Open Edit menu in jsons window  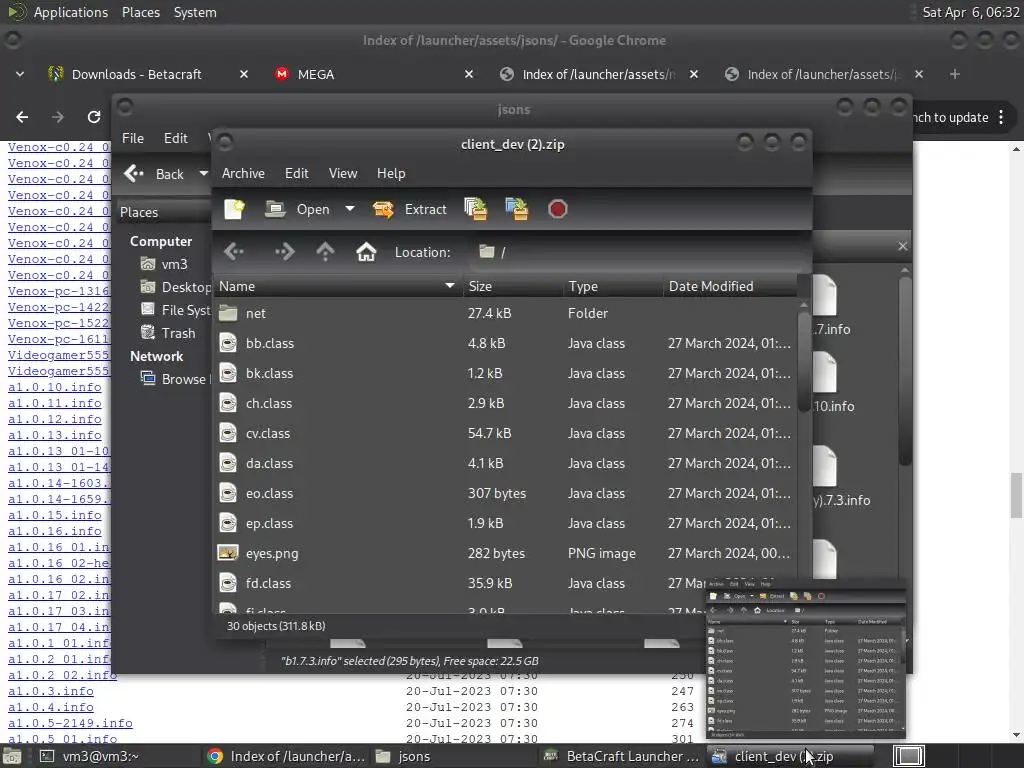[x=176, y=138]
